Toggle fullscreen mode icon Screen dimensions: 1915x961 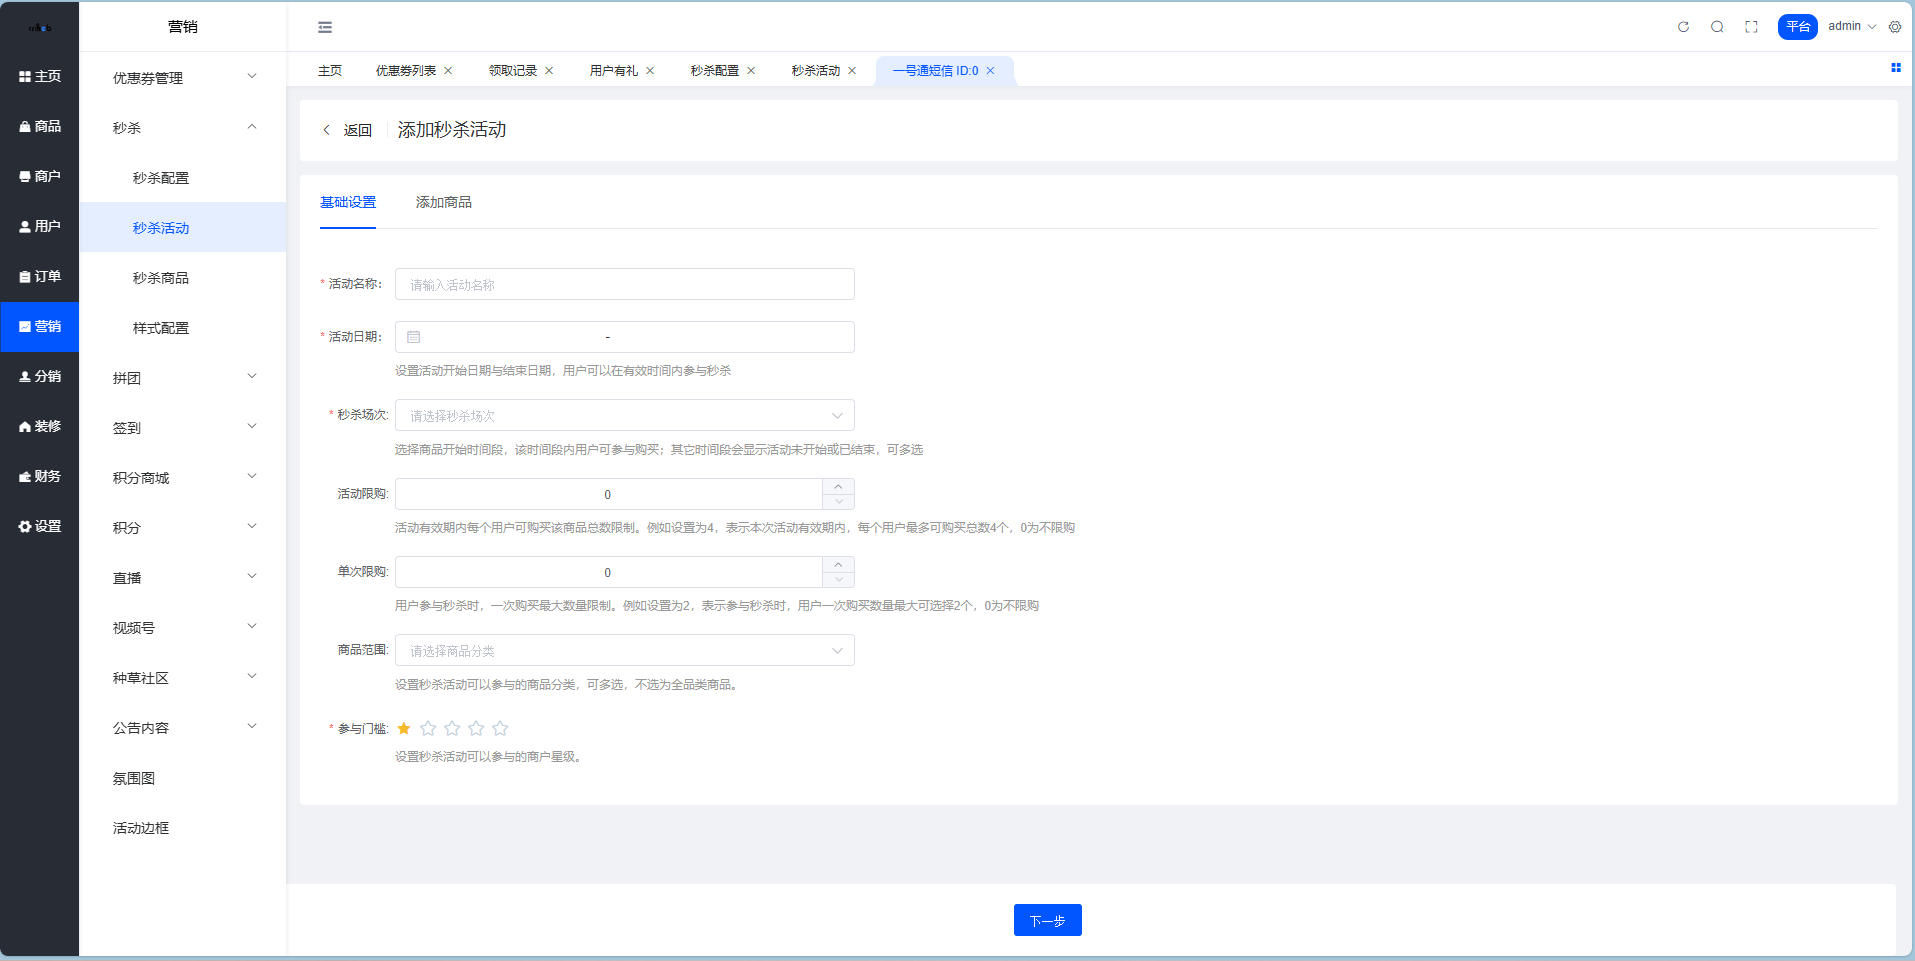(1751, 27)
